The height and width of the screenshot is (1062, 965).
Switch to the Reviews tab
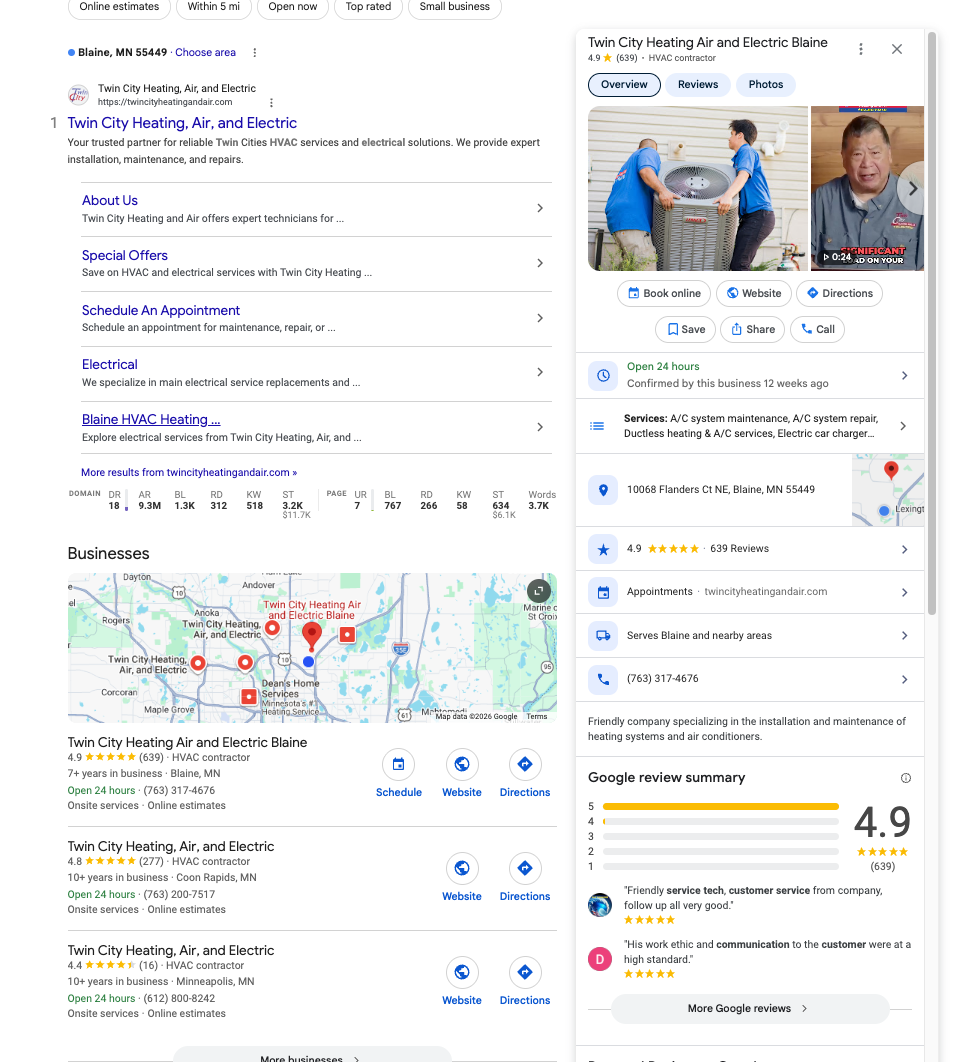point(698,85)
